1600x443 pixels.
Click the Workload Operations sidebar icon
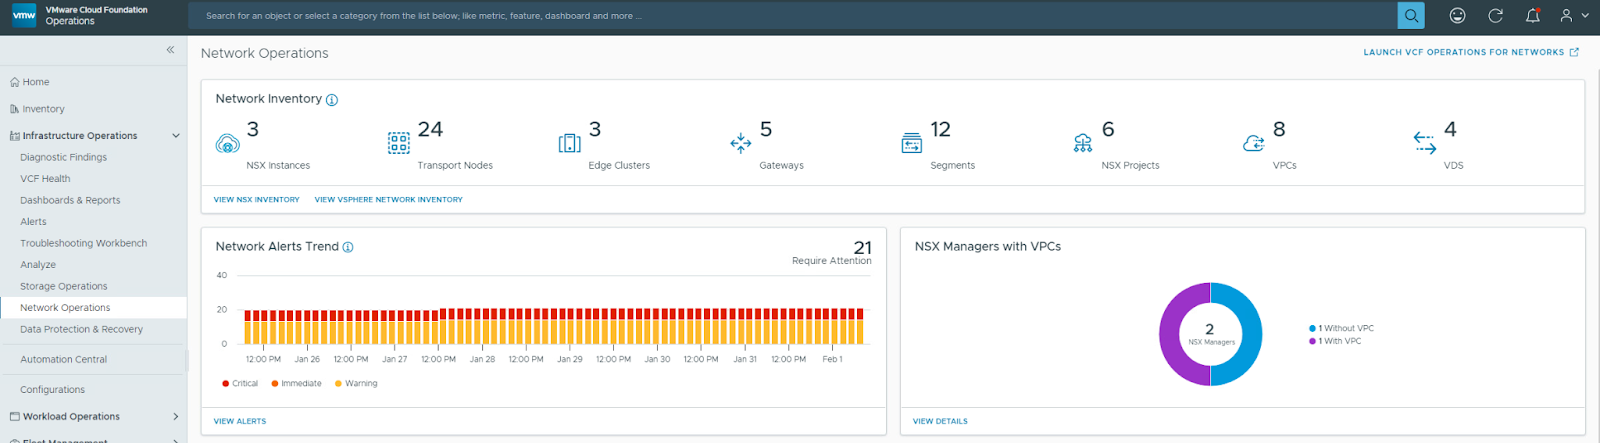[x=14, y=417]
